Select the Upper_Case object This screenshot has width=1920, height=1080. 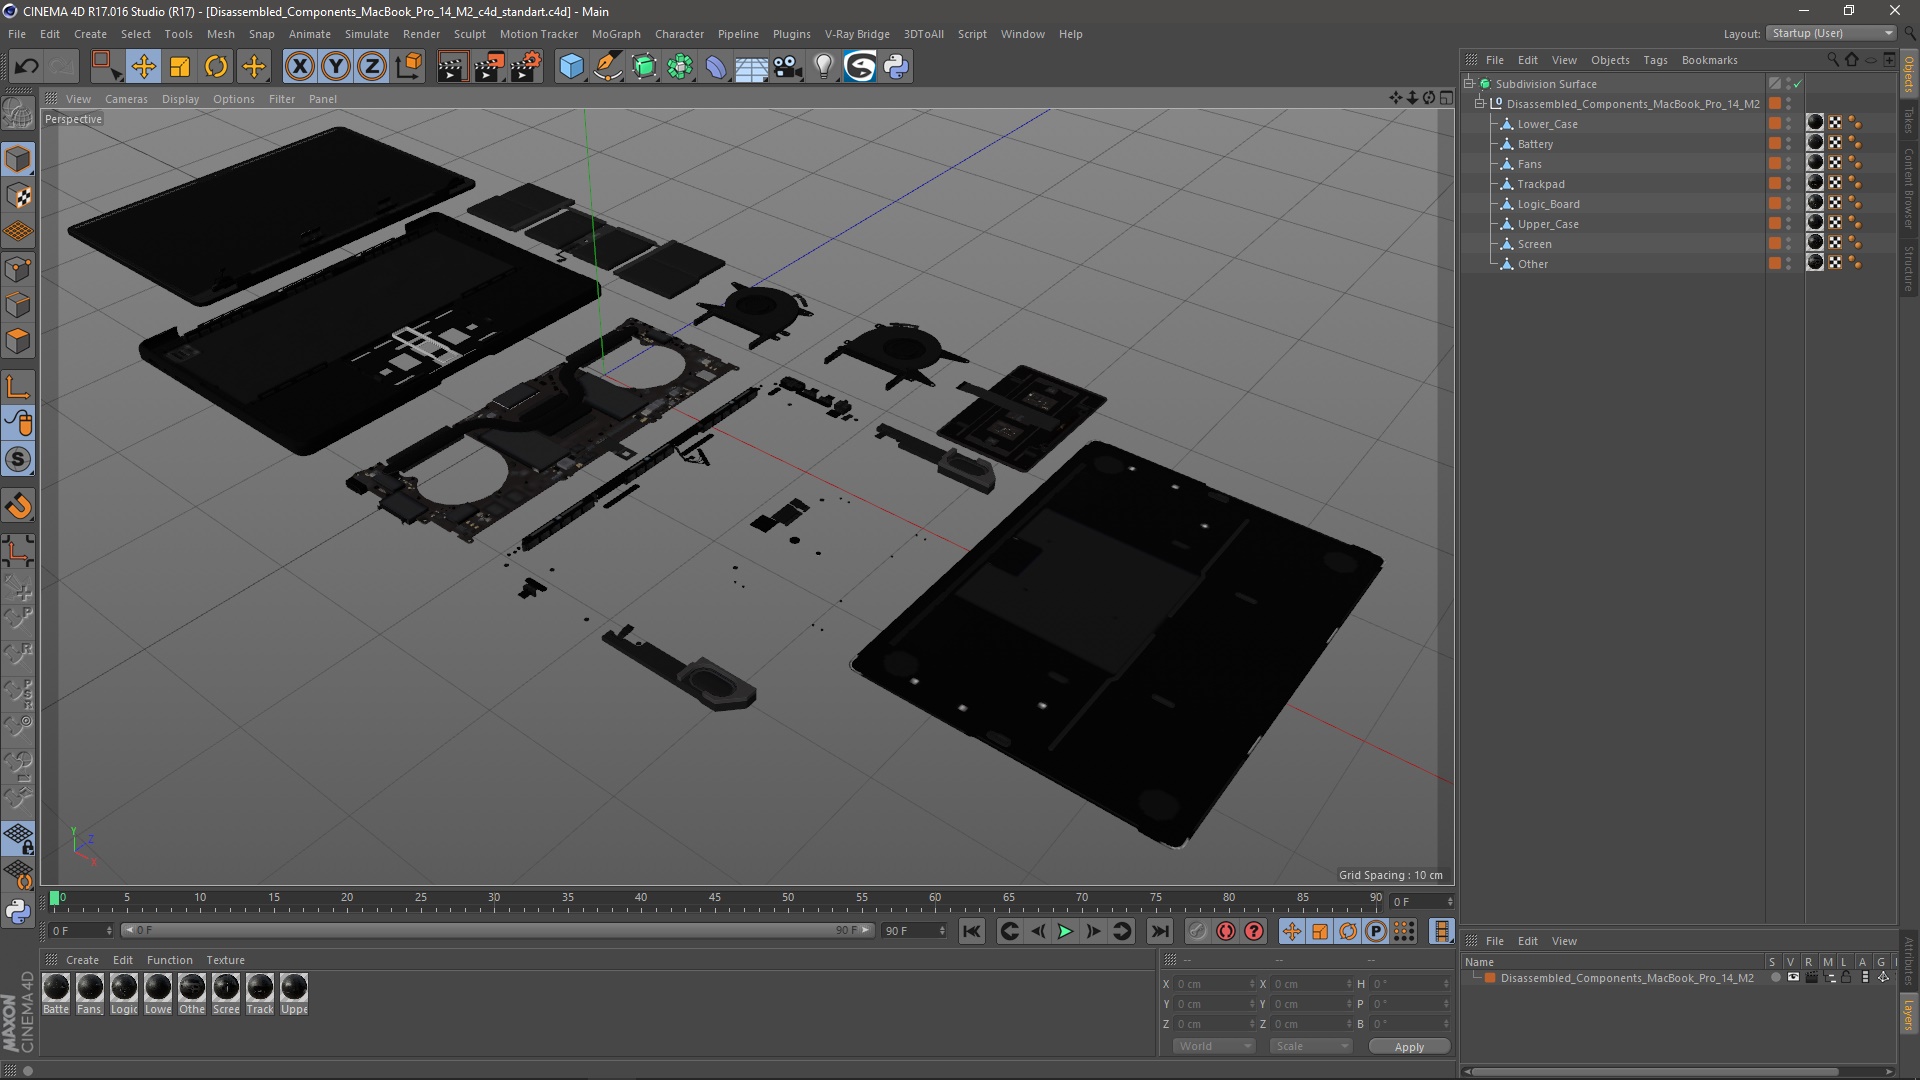click(1548, 224)
